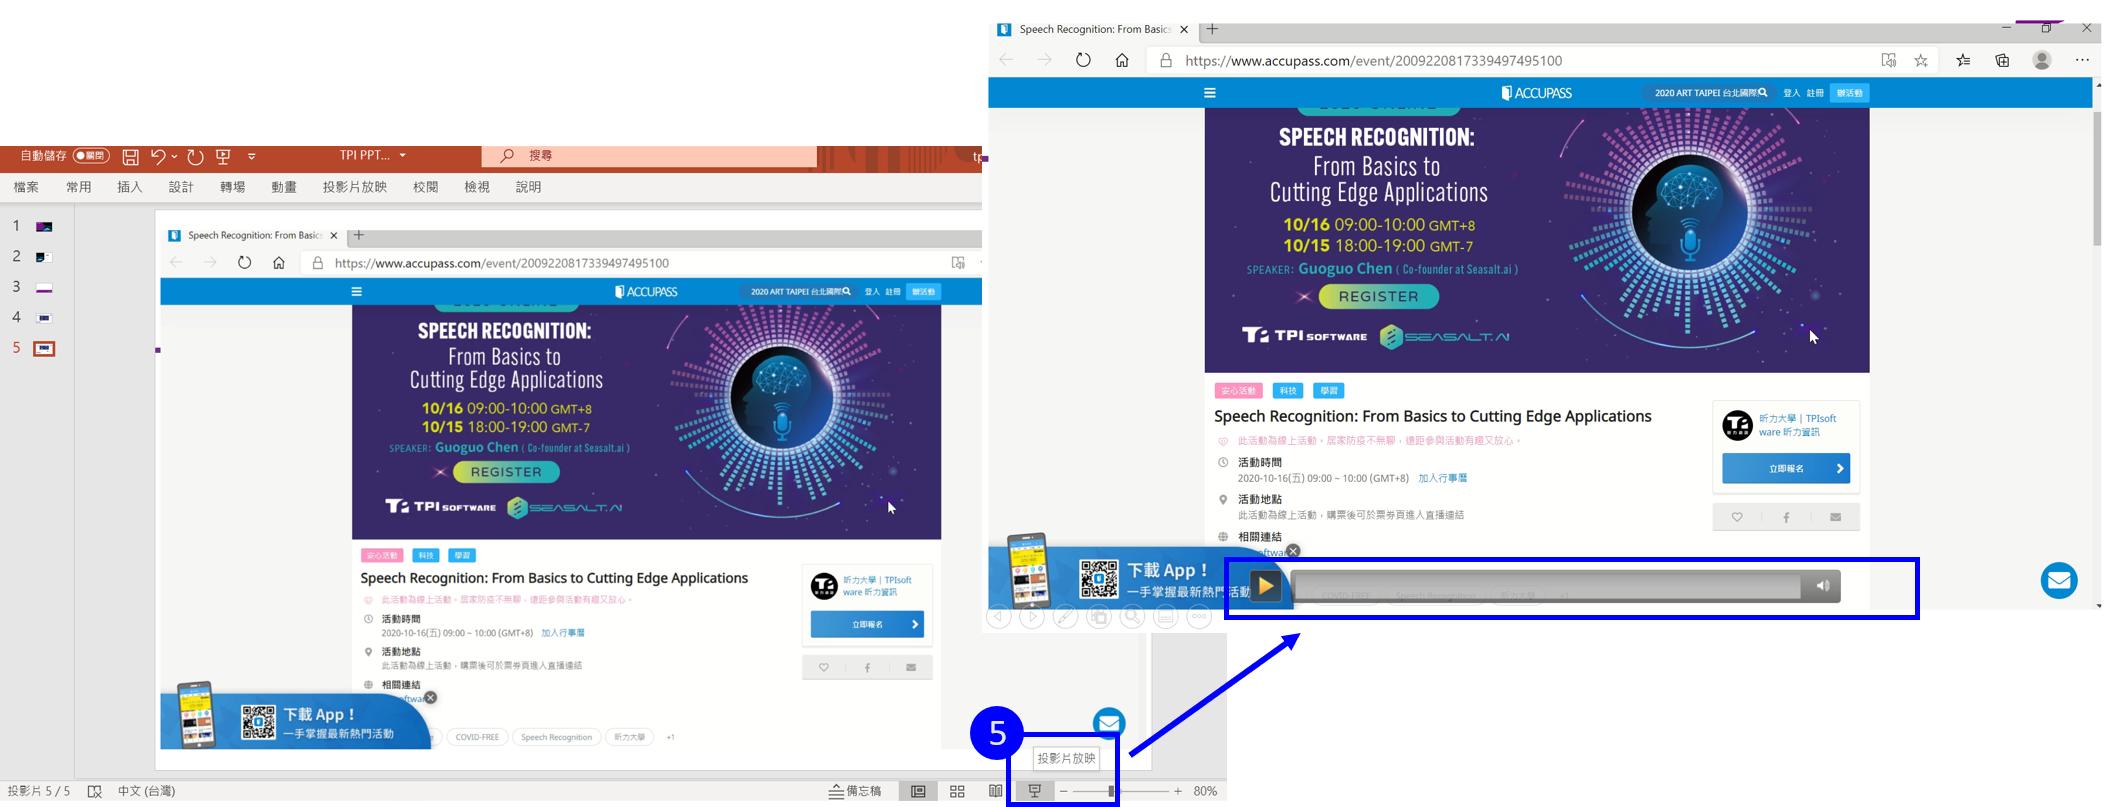2110x807 pixels.
Task: Open the pen tools in slideshow controls
Action: tap(1066, 617)
